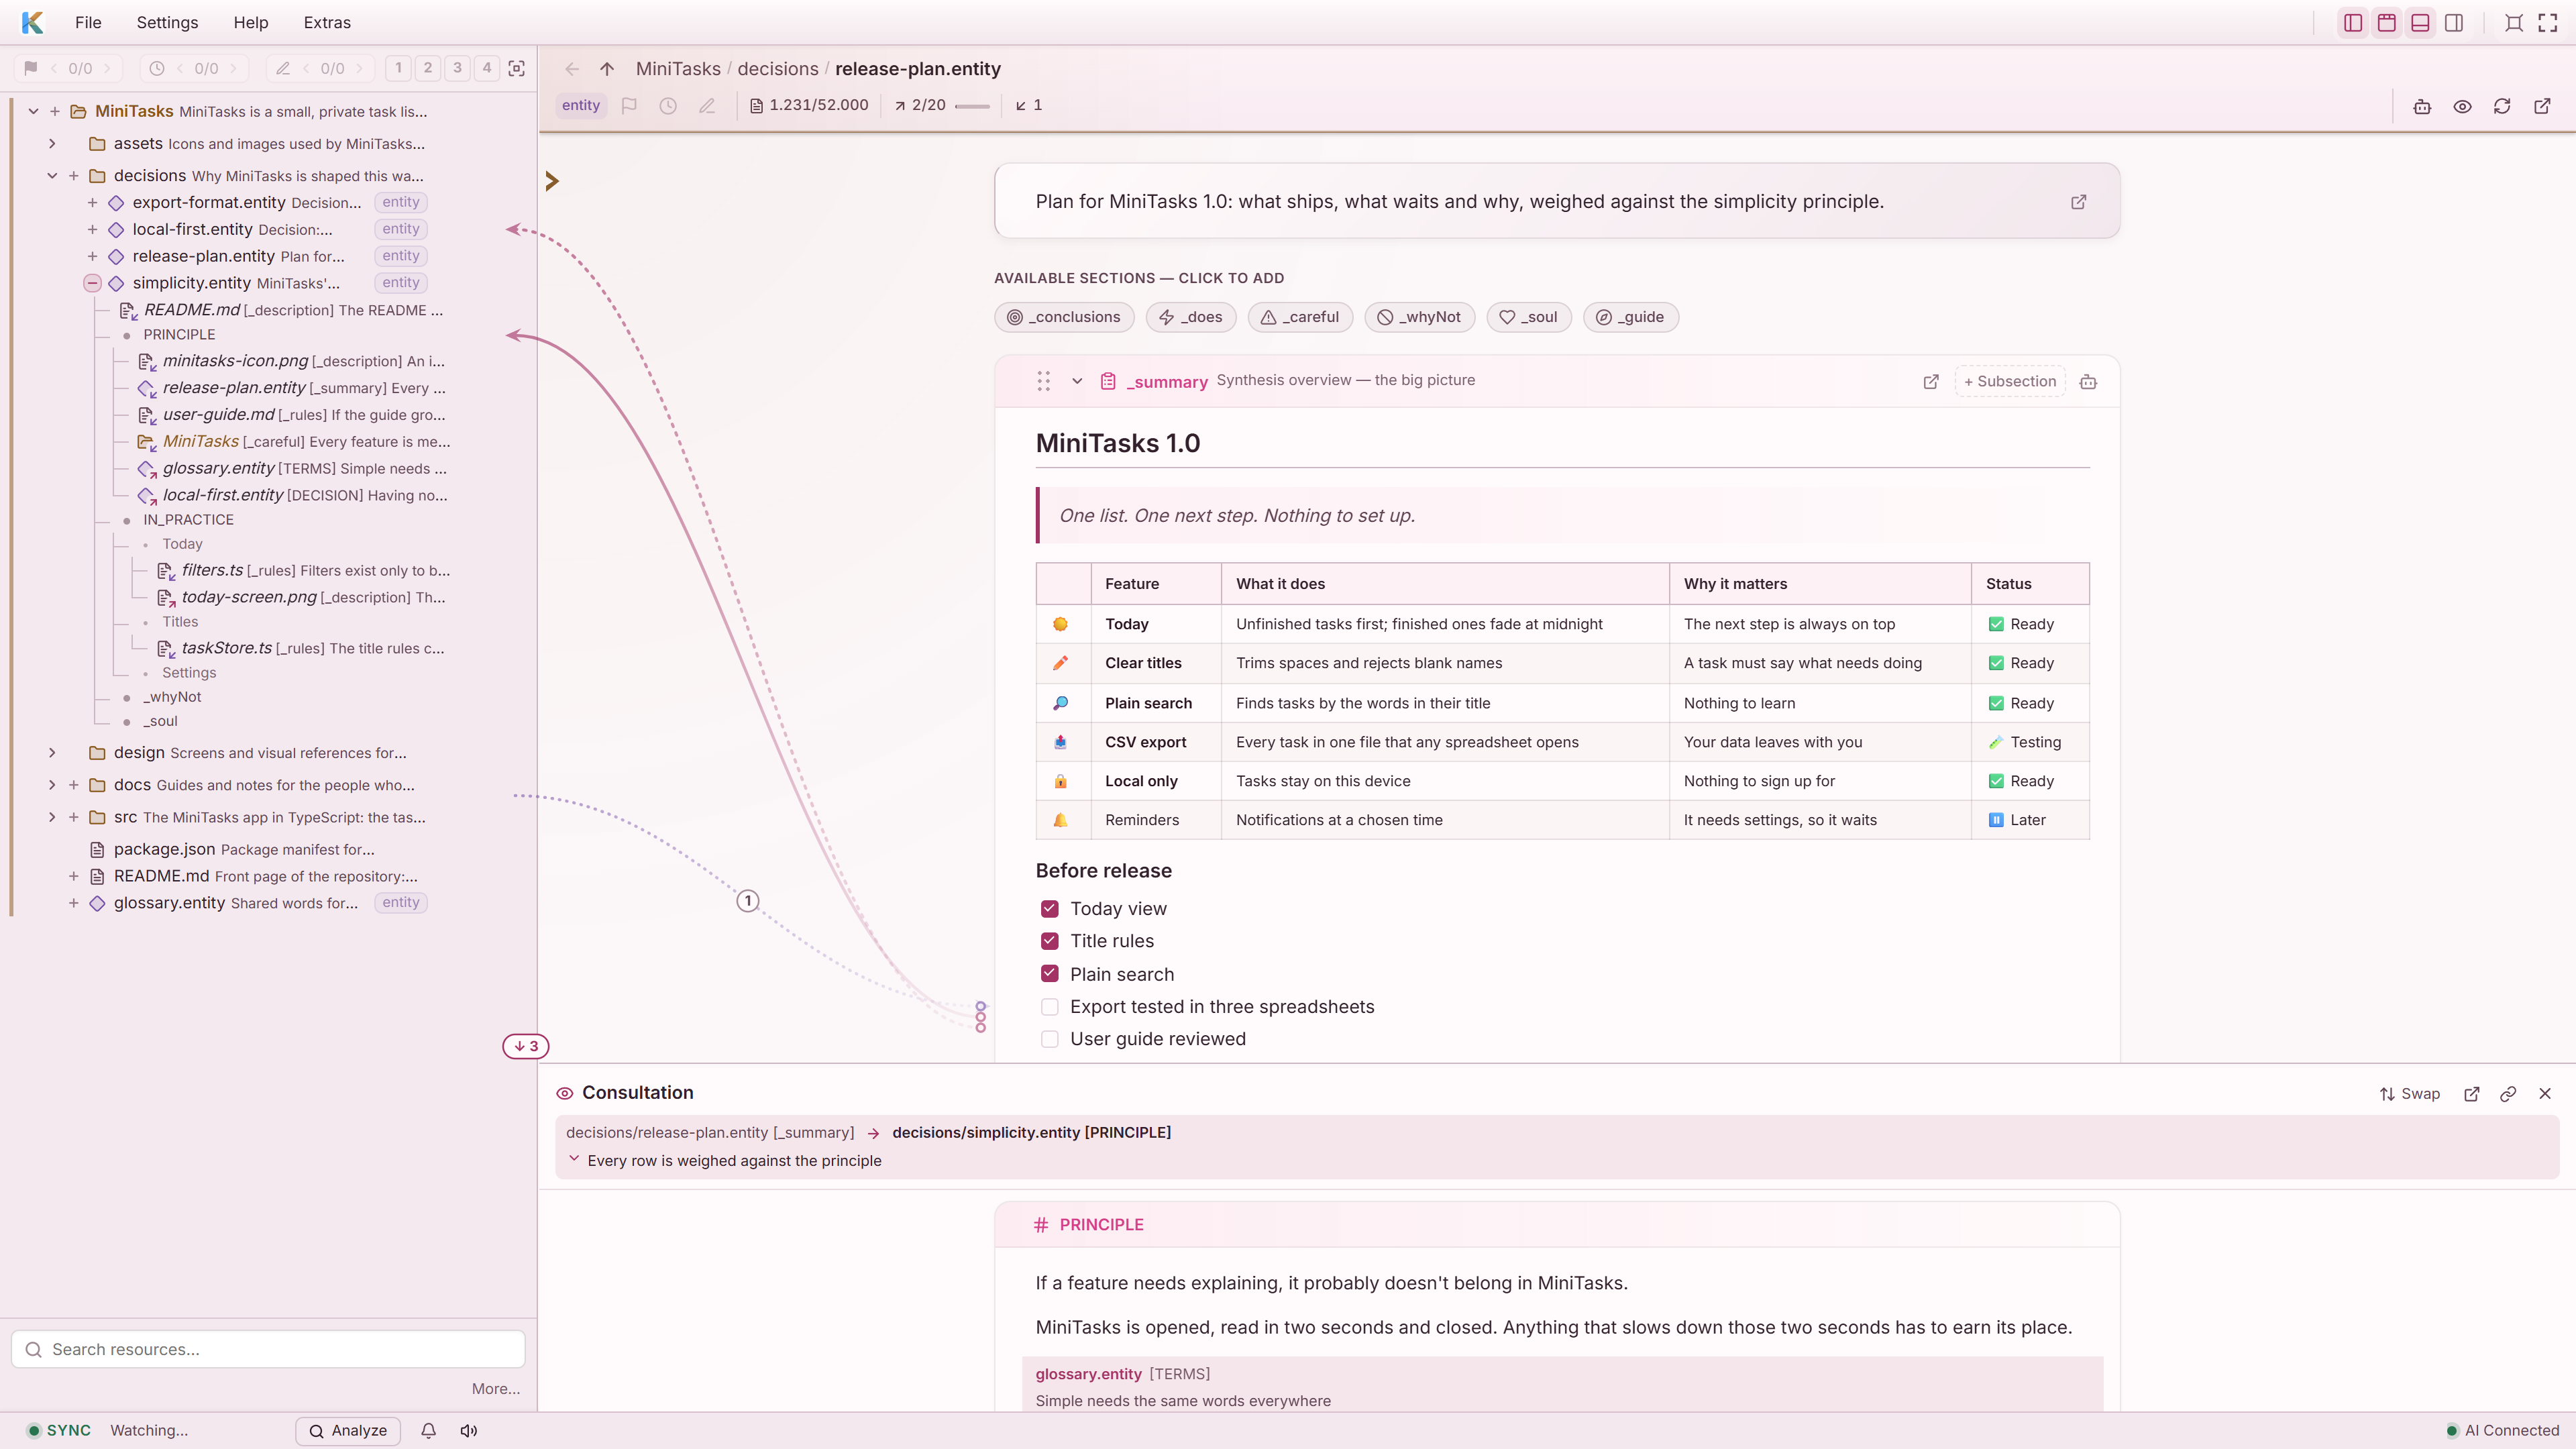
Task: Click robot icon in _summary section header
Action: [2088, 381]
